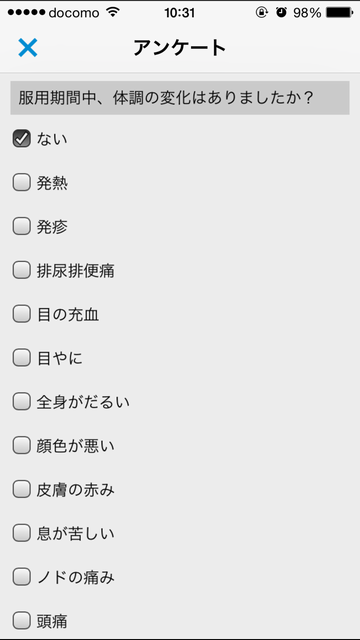Enable the 目やに checkbox
Viewport: 360px width, 640px height.
coord(22,358)
